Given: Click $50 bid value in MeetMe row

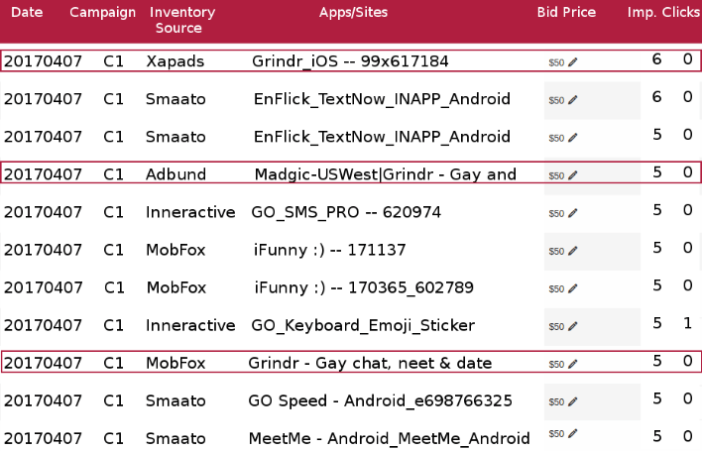Looking at the screenshot, I should tap(556, 434).
